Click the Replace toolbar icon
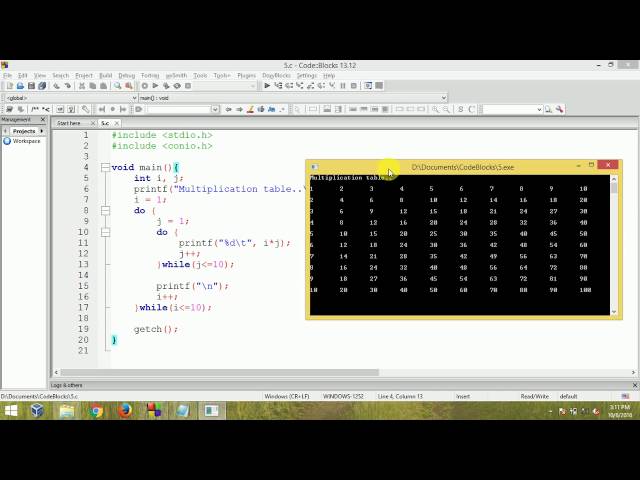The height and width of the screenshot is (480, 640). click(129, 86)
